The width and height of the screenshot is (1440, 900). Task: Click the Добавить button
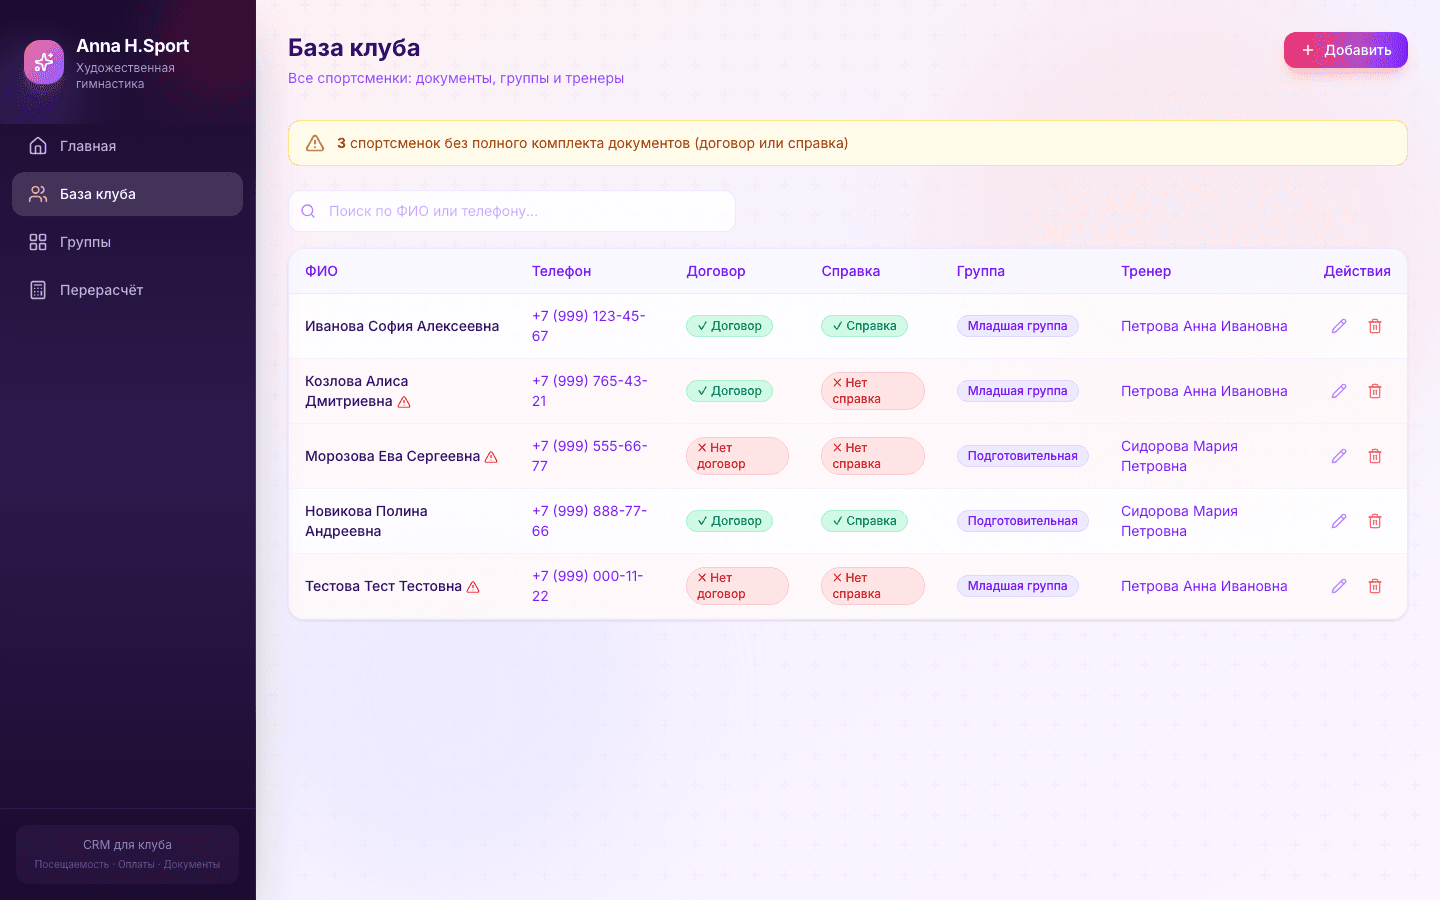click(1346, 50)
